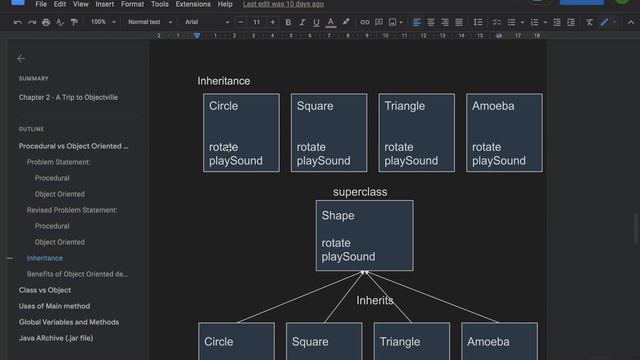Justify text alignment

pyautogui.click(x=459, y=22)
